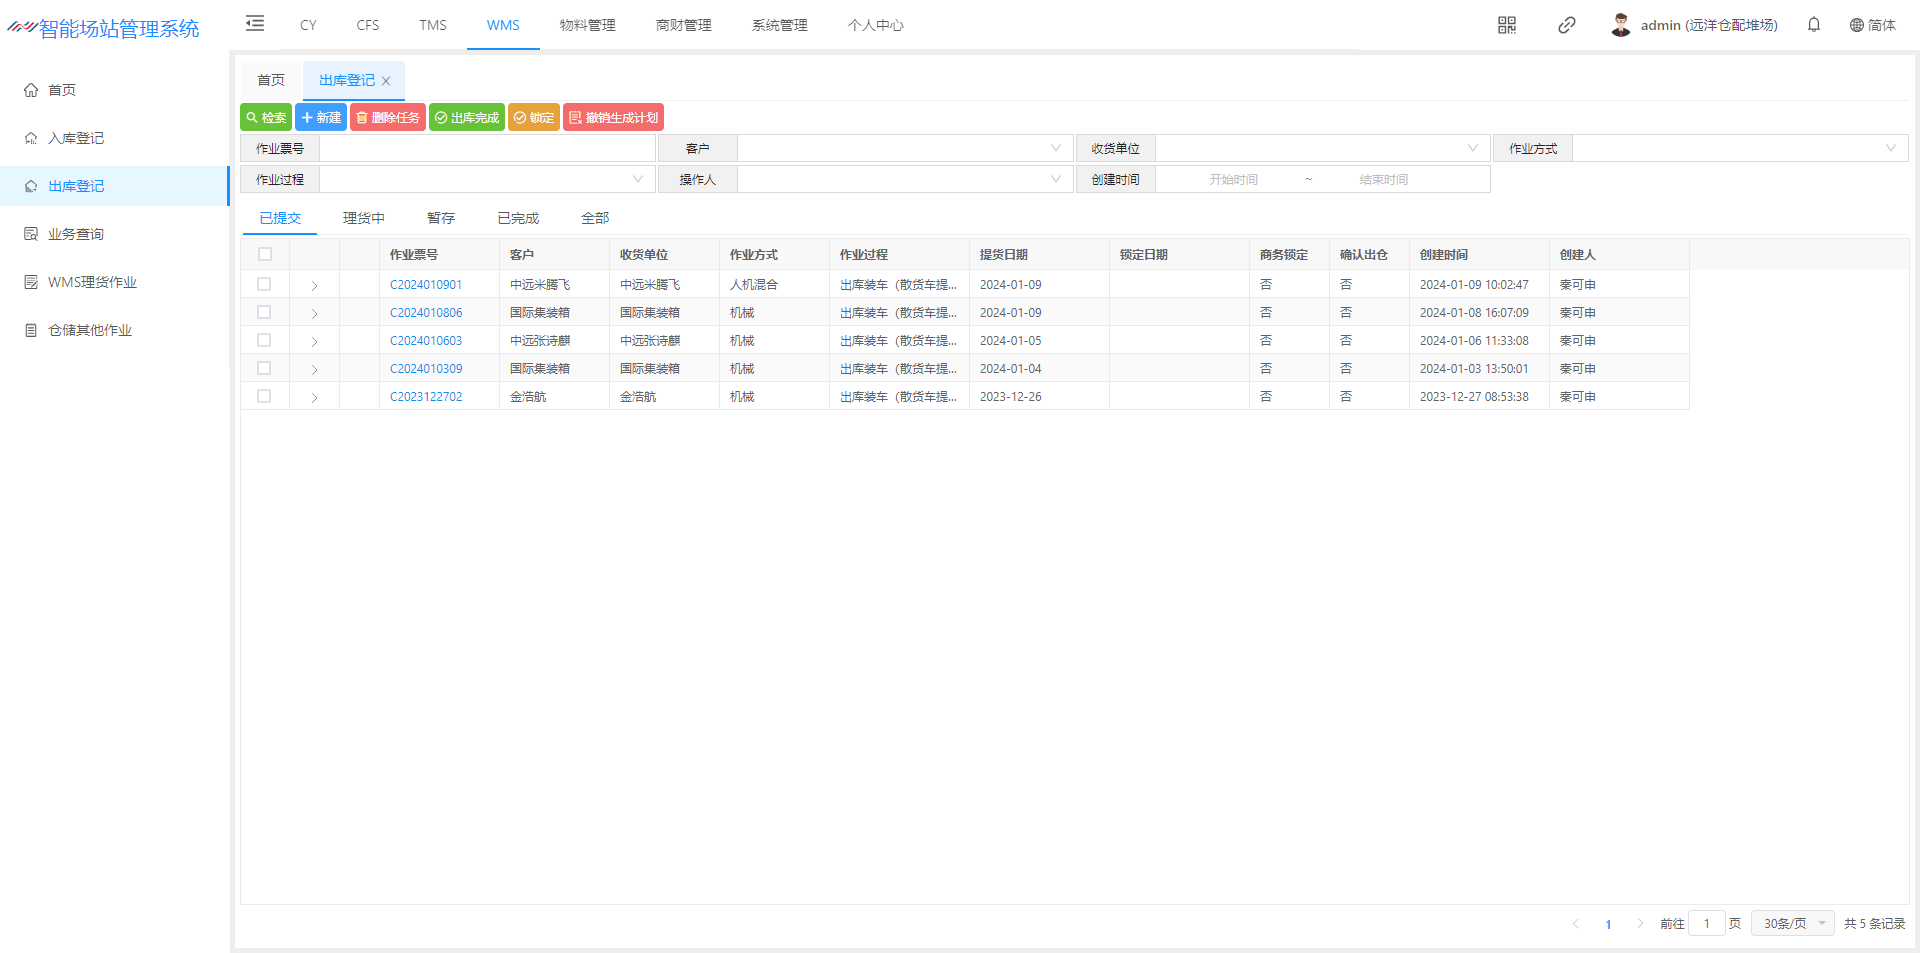Tick the checkbox for order C2023122702
The image size is (1920, 953).
pos(265,397)
